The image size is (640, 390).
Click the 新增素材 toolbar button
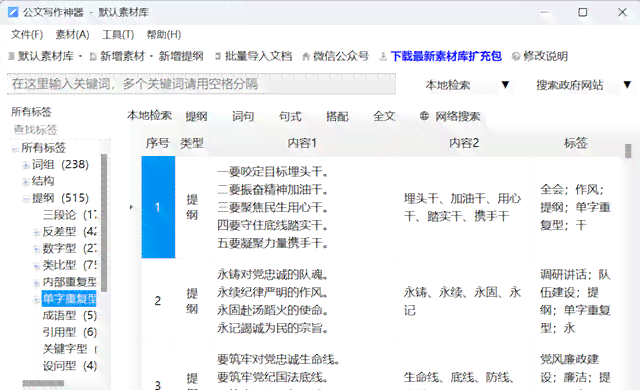pyautogui.click(x=118, y=56)
